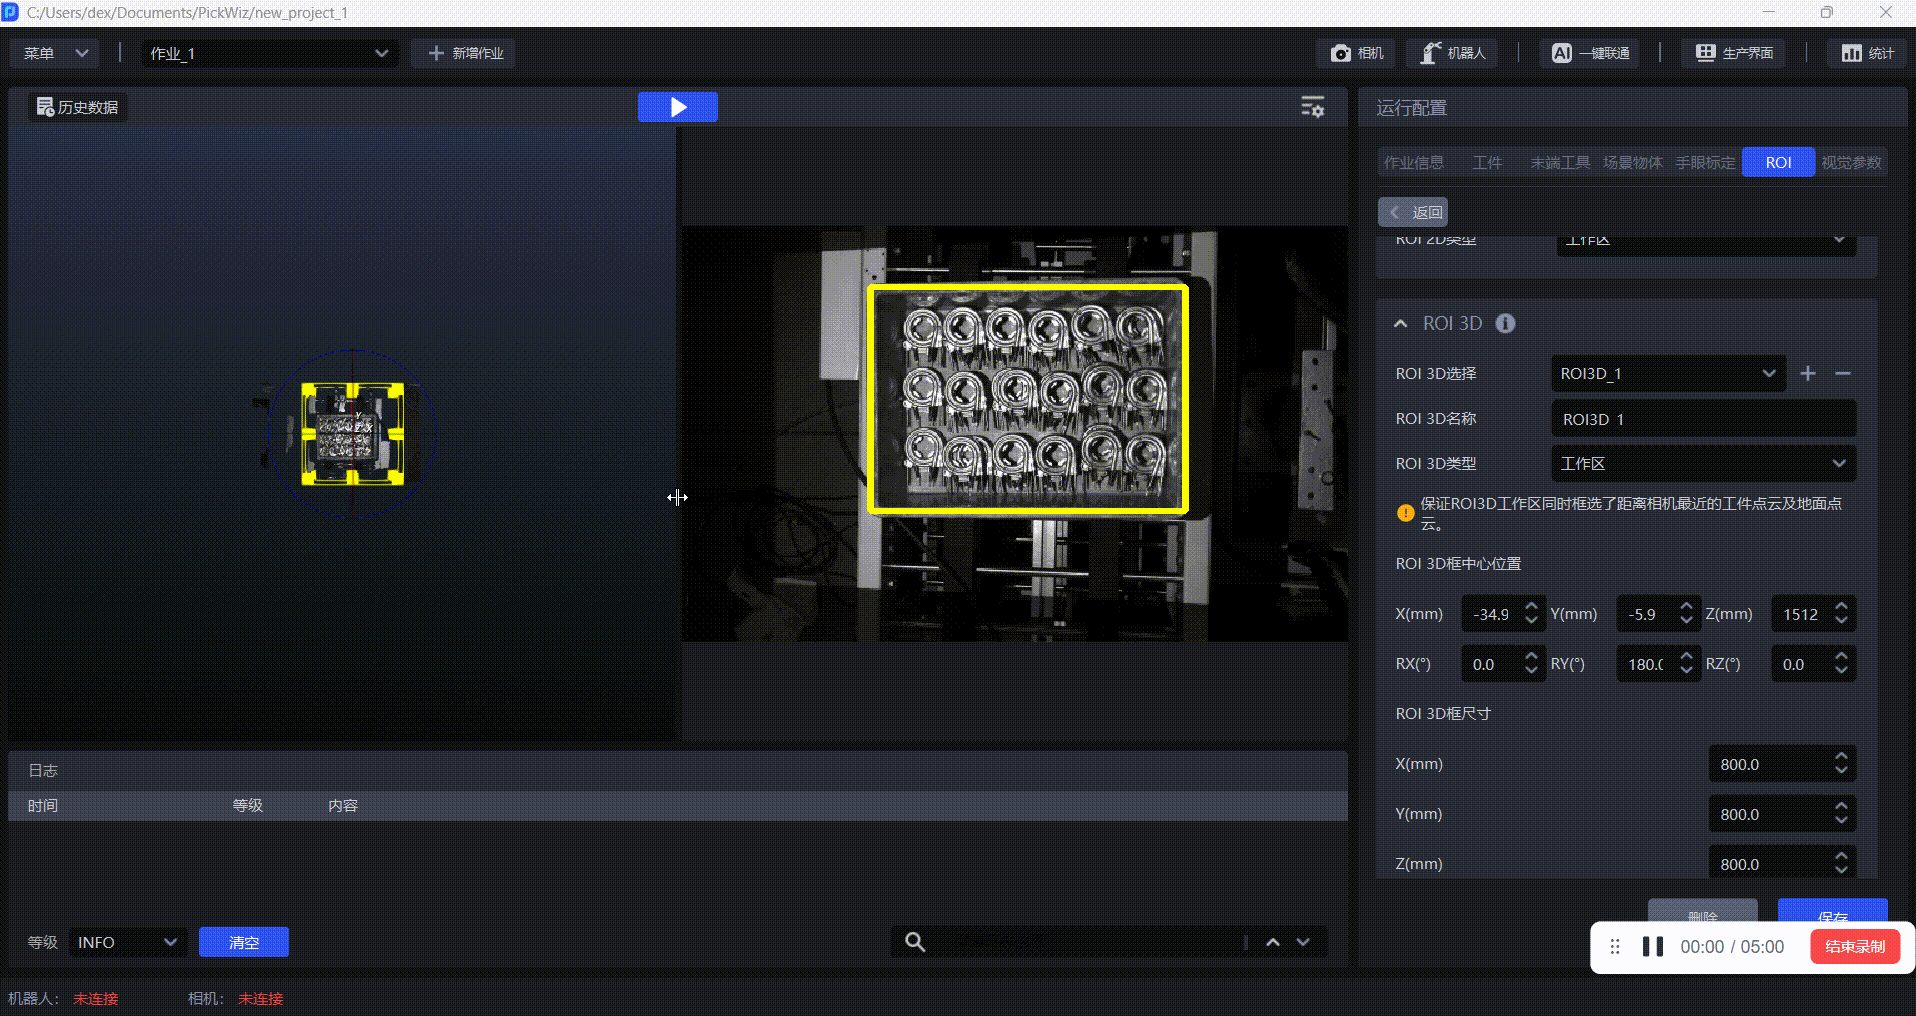Click the 返回 back button
This screenshot has width=1916, height=1016.
point(1413,212)
